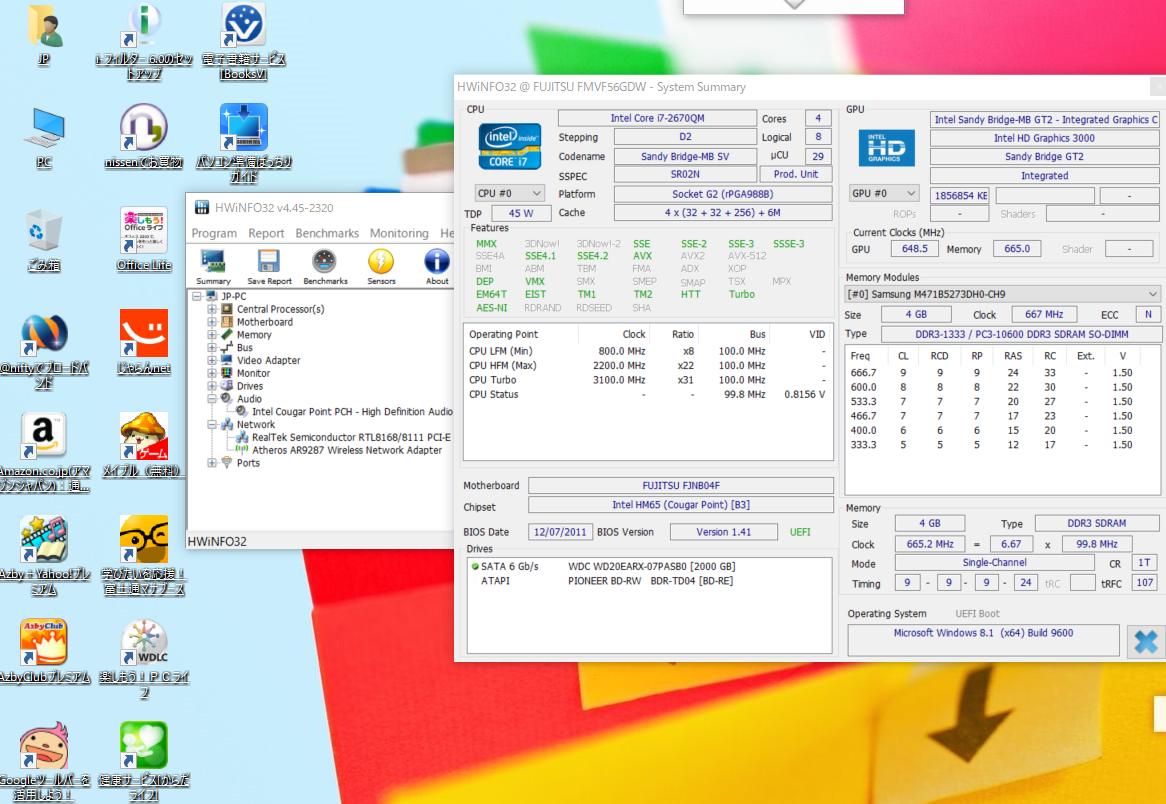
Task: Open the nissen shopping shortcut
Action: click(144, 138)
